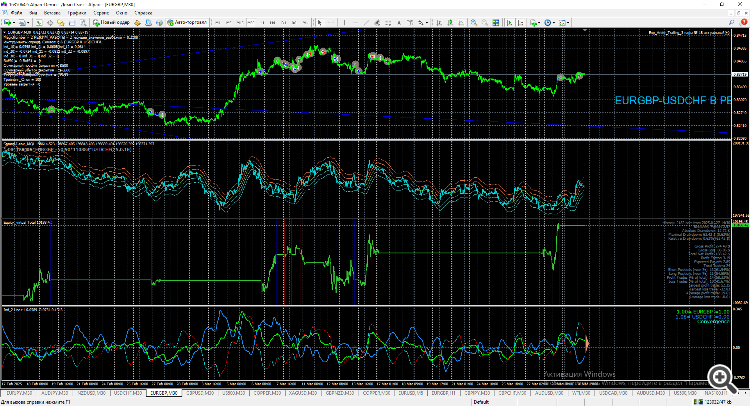
Task: Open the Окно menu
Action: 121,13
